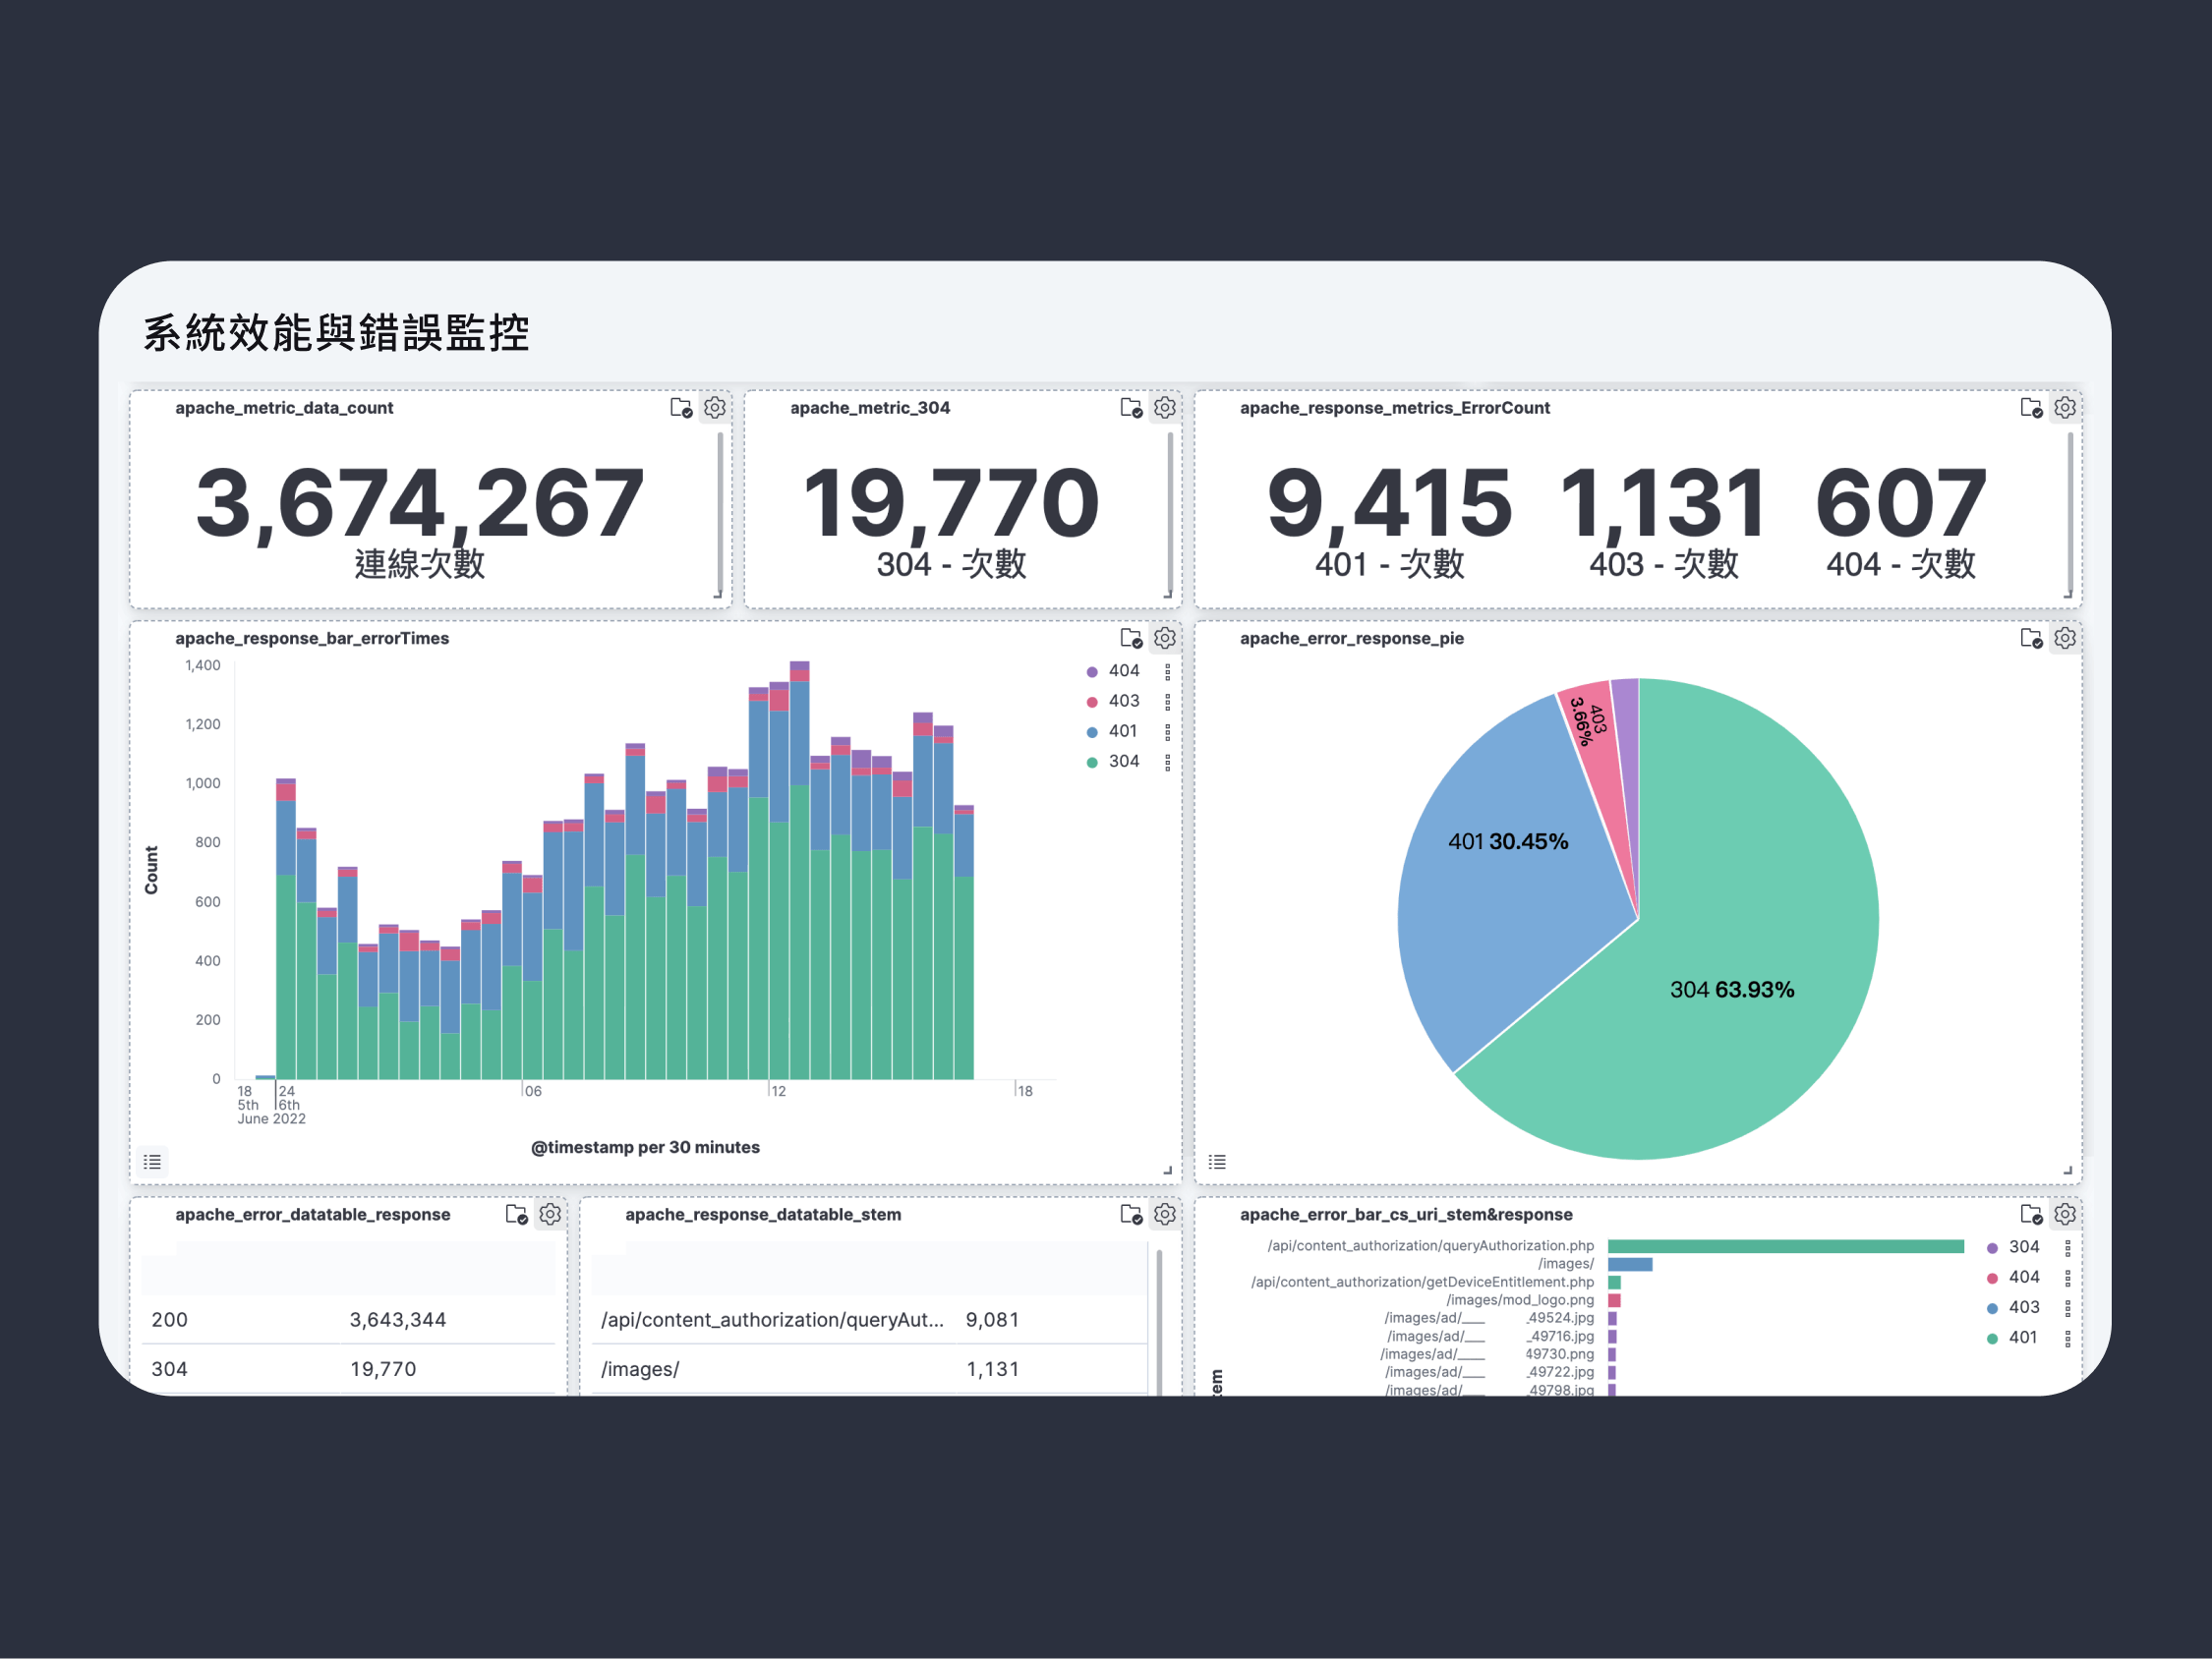Click gear icon on apache_response_bar_errorTimes panel
This screenshot has height=1659, width=2212.
coord(1164,638)
